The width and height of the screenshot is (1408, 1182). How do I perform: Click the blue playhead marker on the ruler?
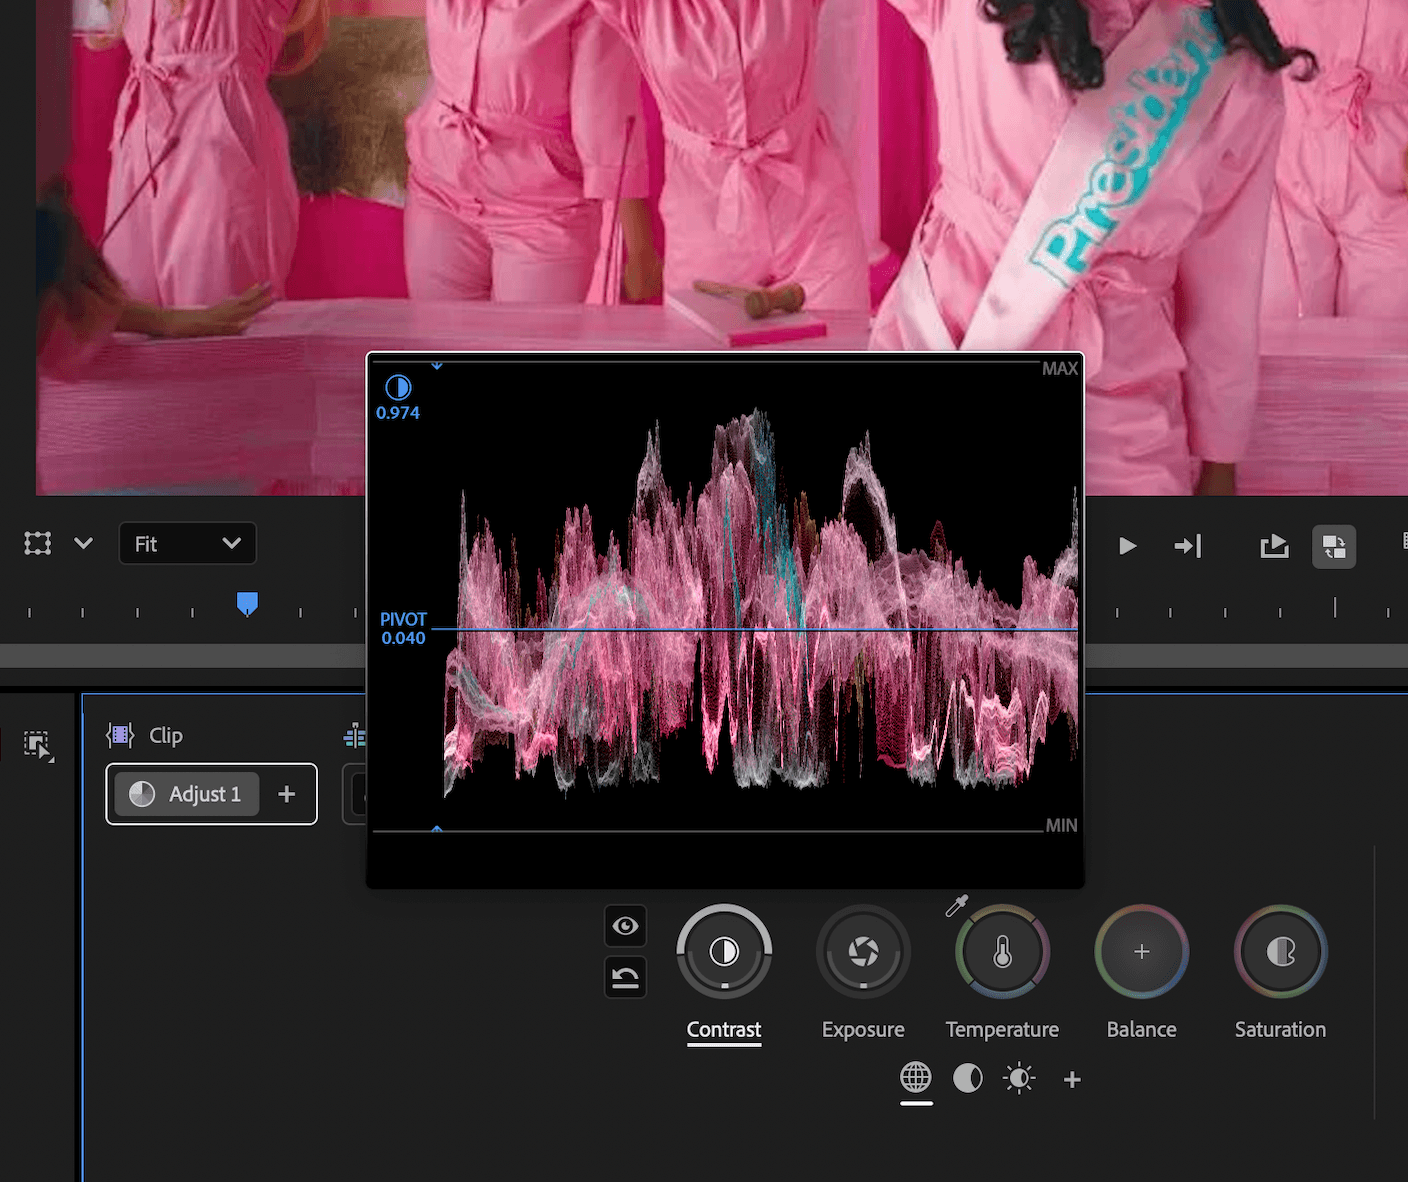[x=248, y=604]
